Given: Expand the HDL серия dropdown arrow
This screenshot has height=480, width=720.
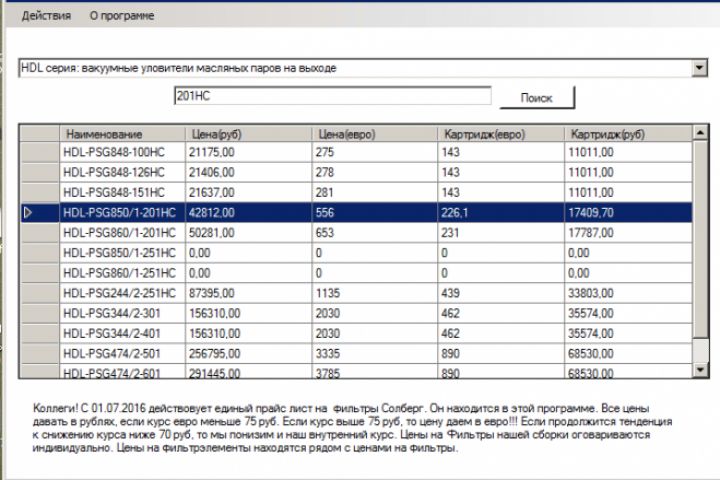Looking at the screenshot, I should coord(699,68).
